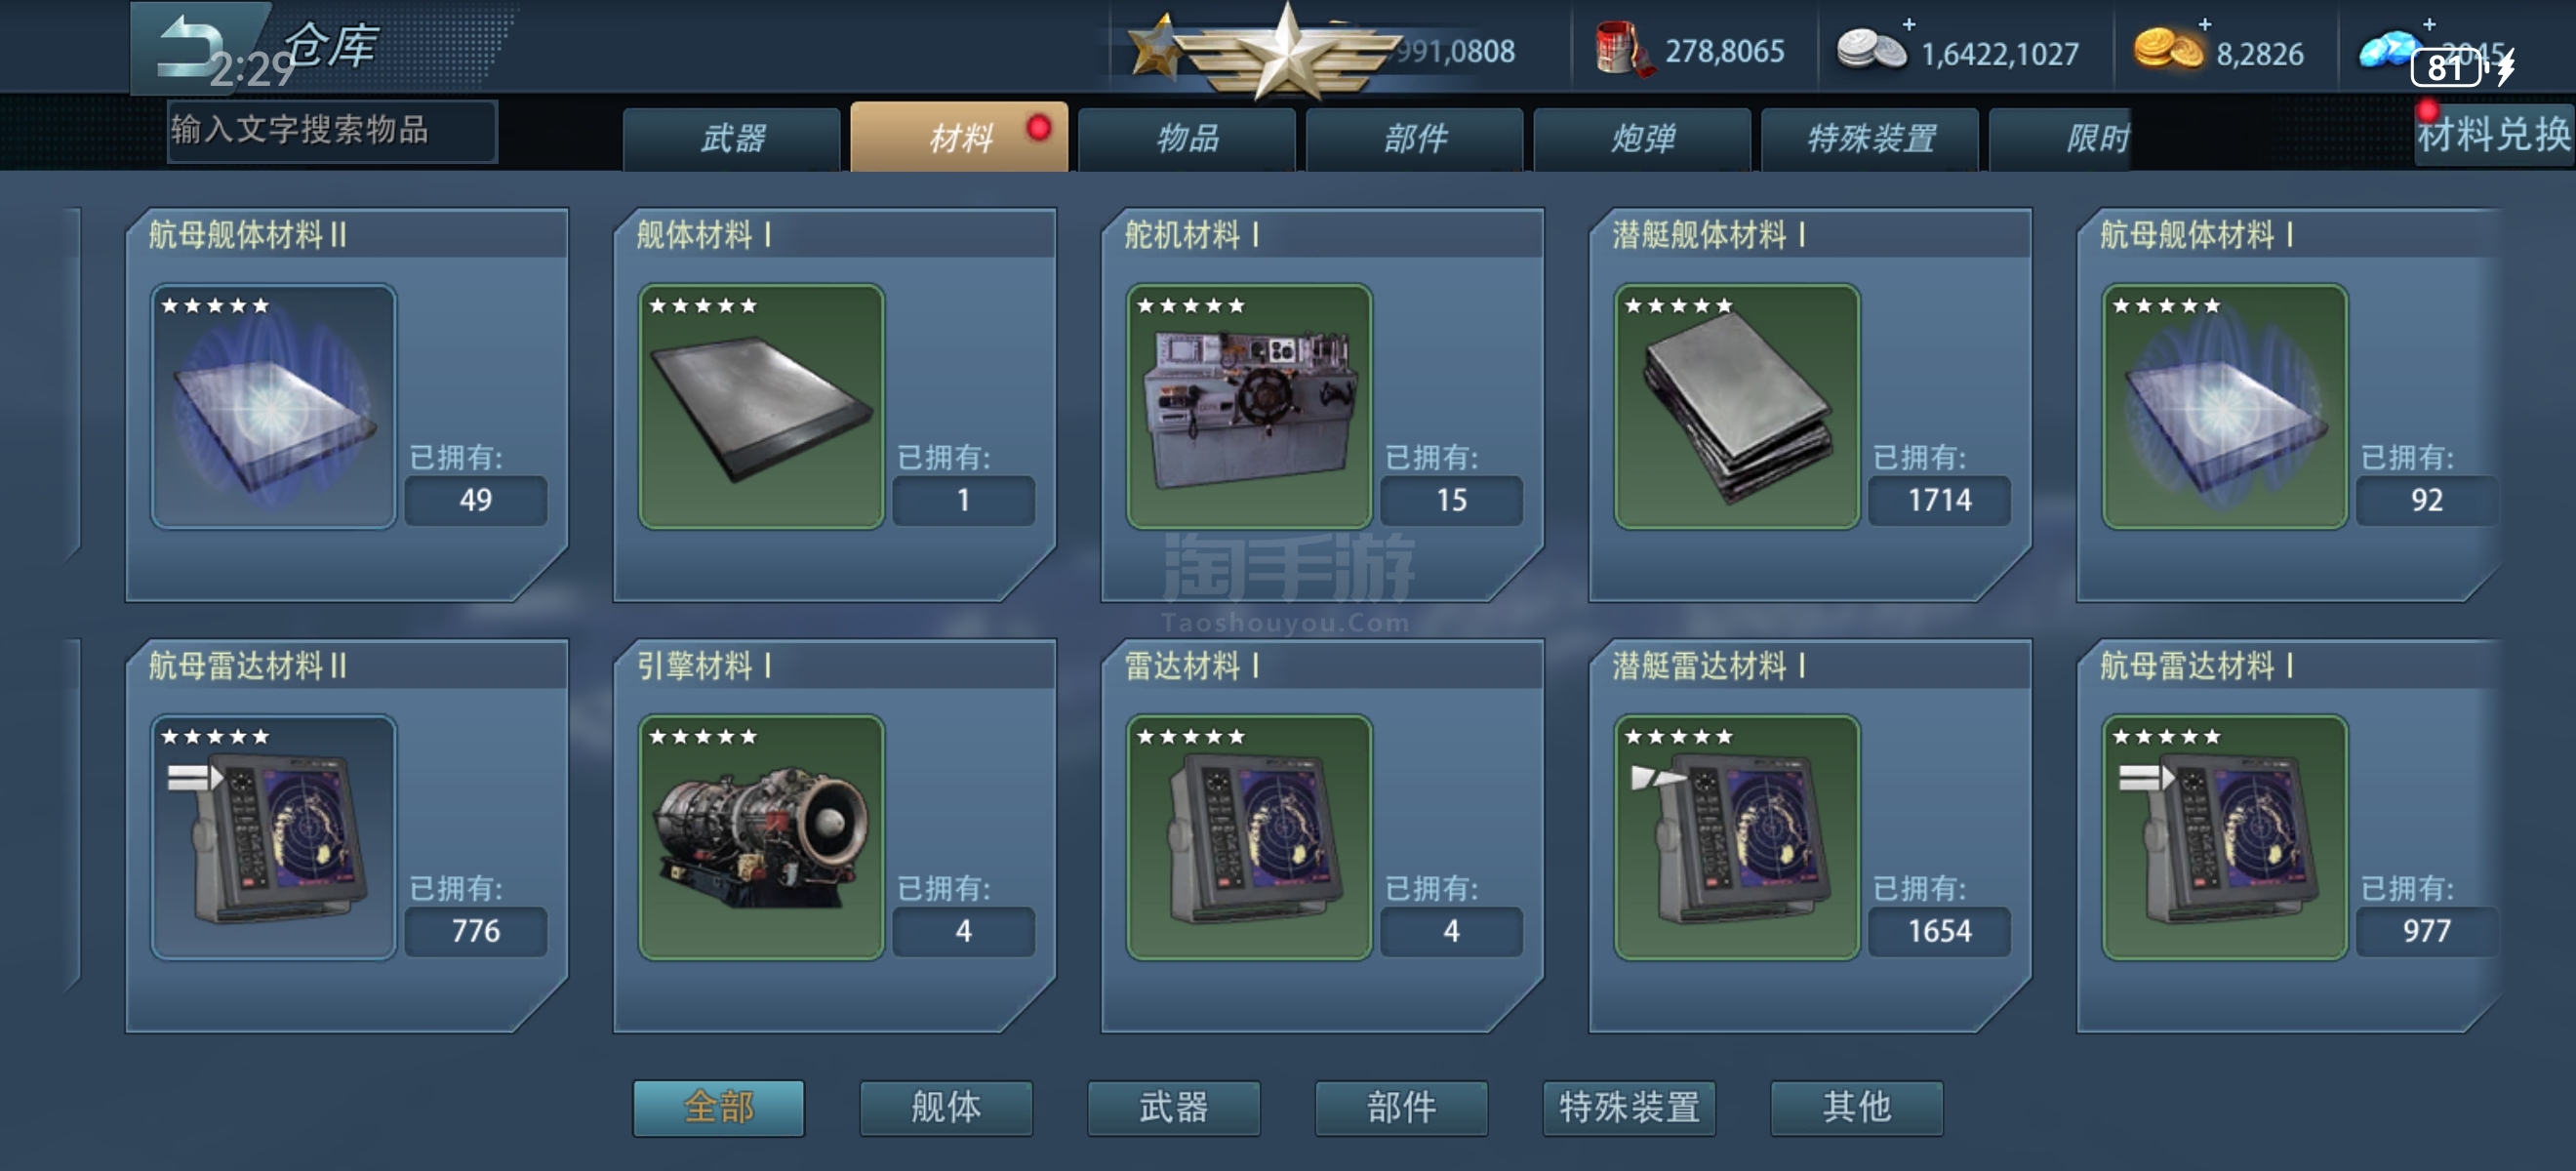Tap the 潜艇雷达材料 I radar icon

click(x=1737, y=837)
